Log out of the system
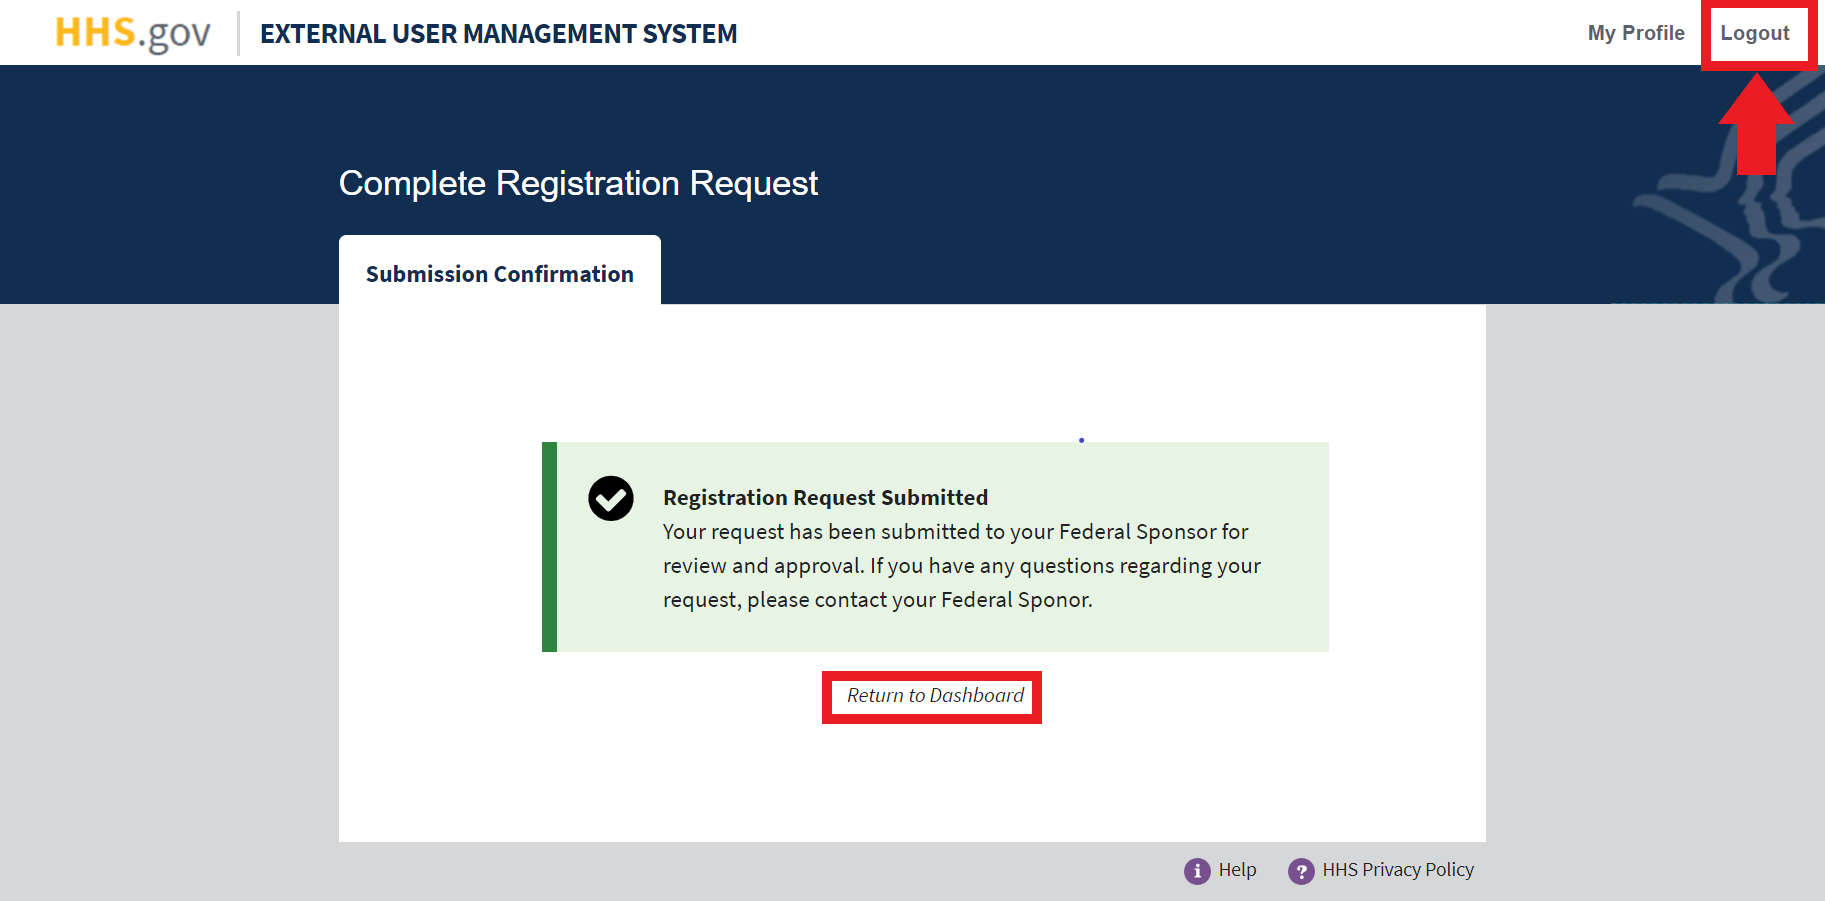The image size is (1825, 901). 1757,32
